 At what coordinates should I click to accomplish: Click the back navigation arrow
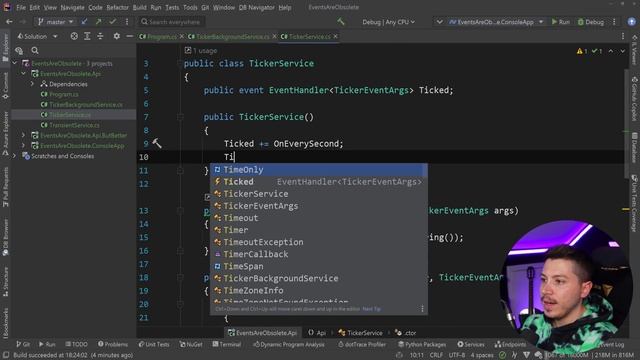tap(9, 22)
